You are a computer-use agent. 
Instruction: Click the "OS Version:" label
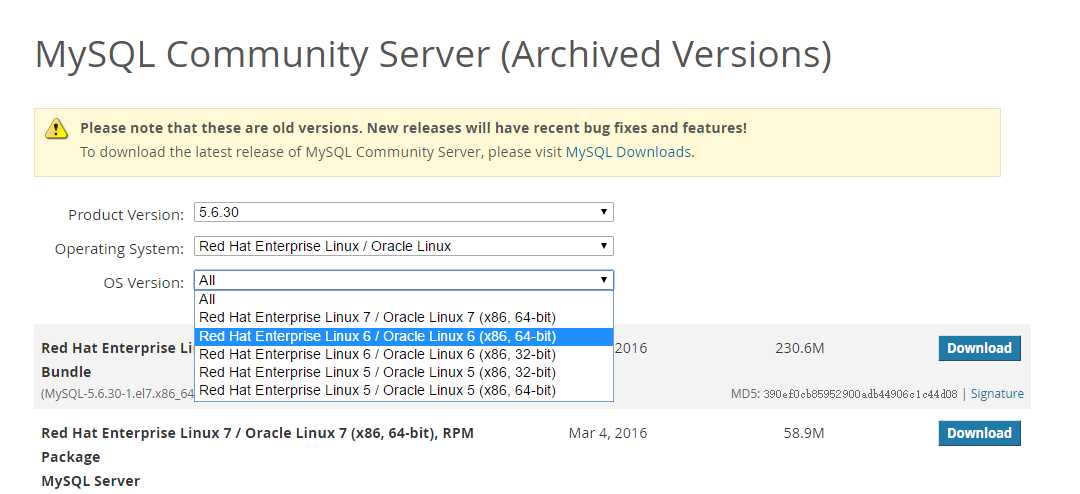(144, 282)
